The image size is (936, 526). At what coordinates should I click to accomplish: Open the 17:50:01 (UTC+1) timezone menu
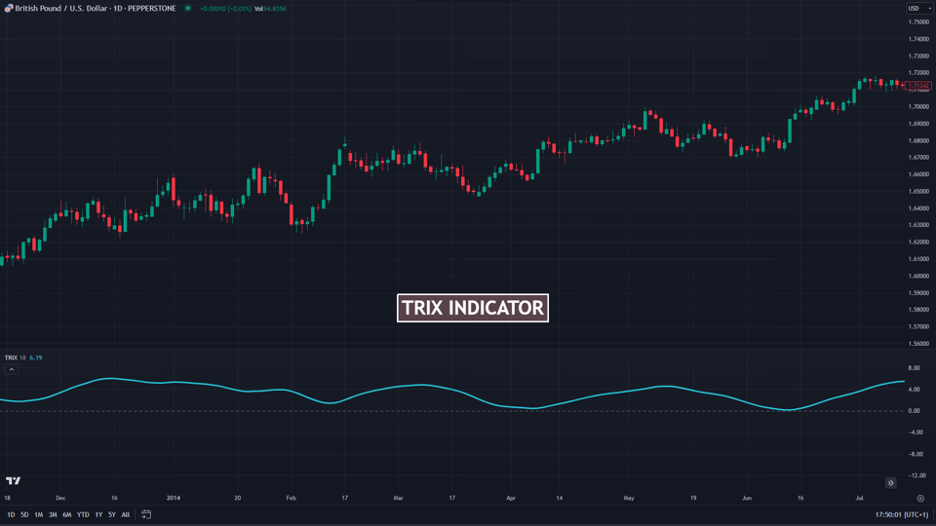tap(901, 515)
